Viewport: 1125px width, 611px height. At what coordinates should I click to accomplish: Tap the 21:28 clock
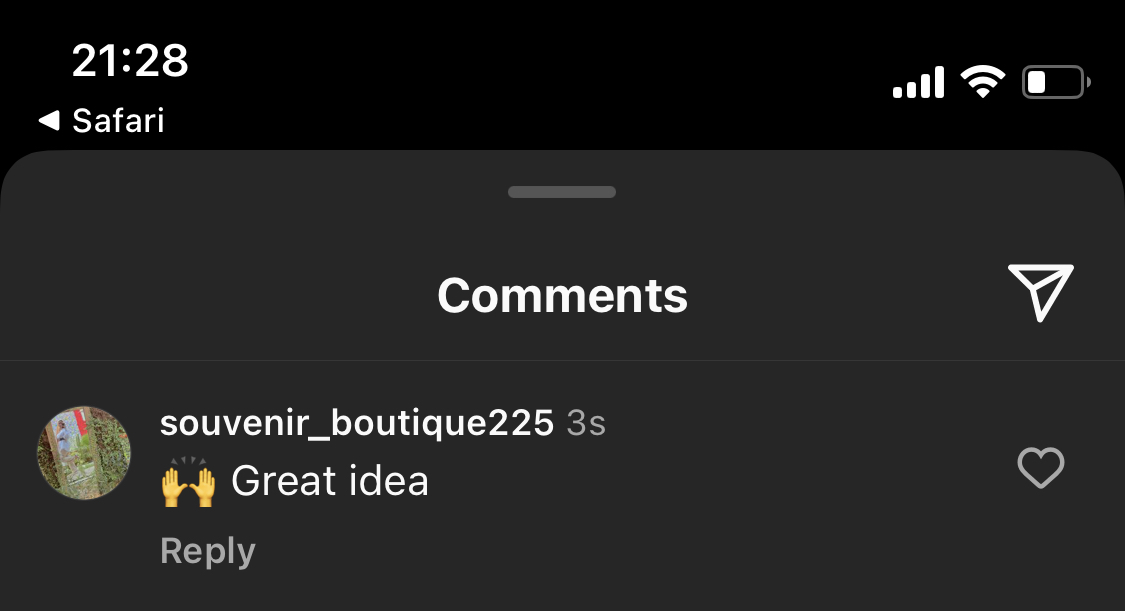point(130,60)
